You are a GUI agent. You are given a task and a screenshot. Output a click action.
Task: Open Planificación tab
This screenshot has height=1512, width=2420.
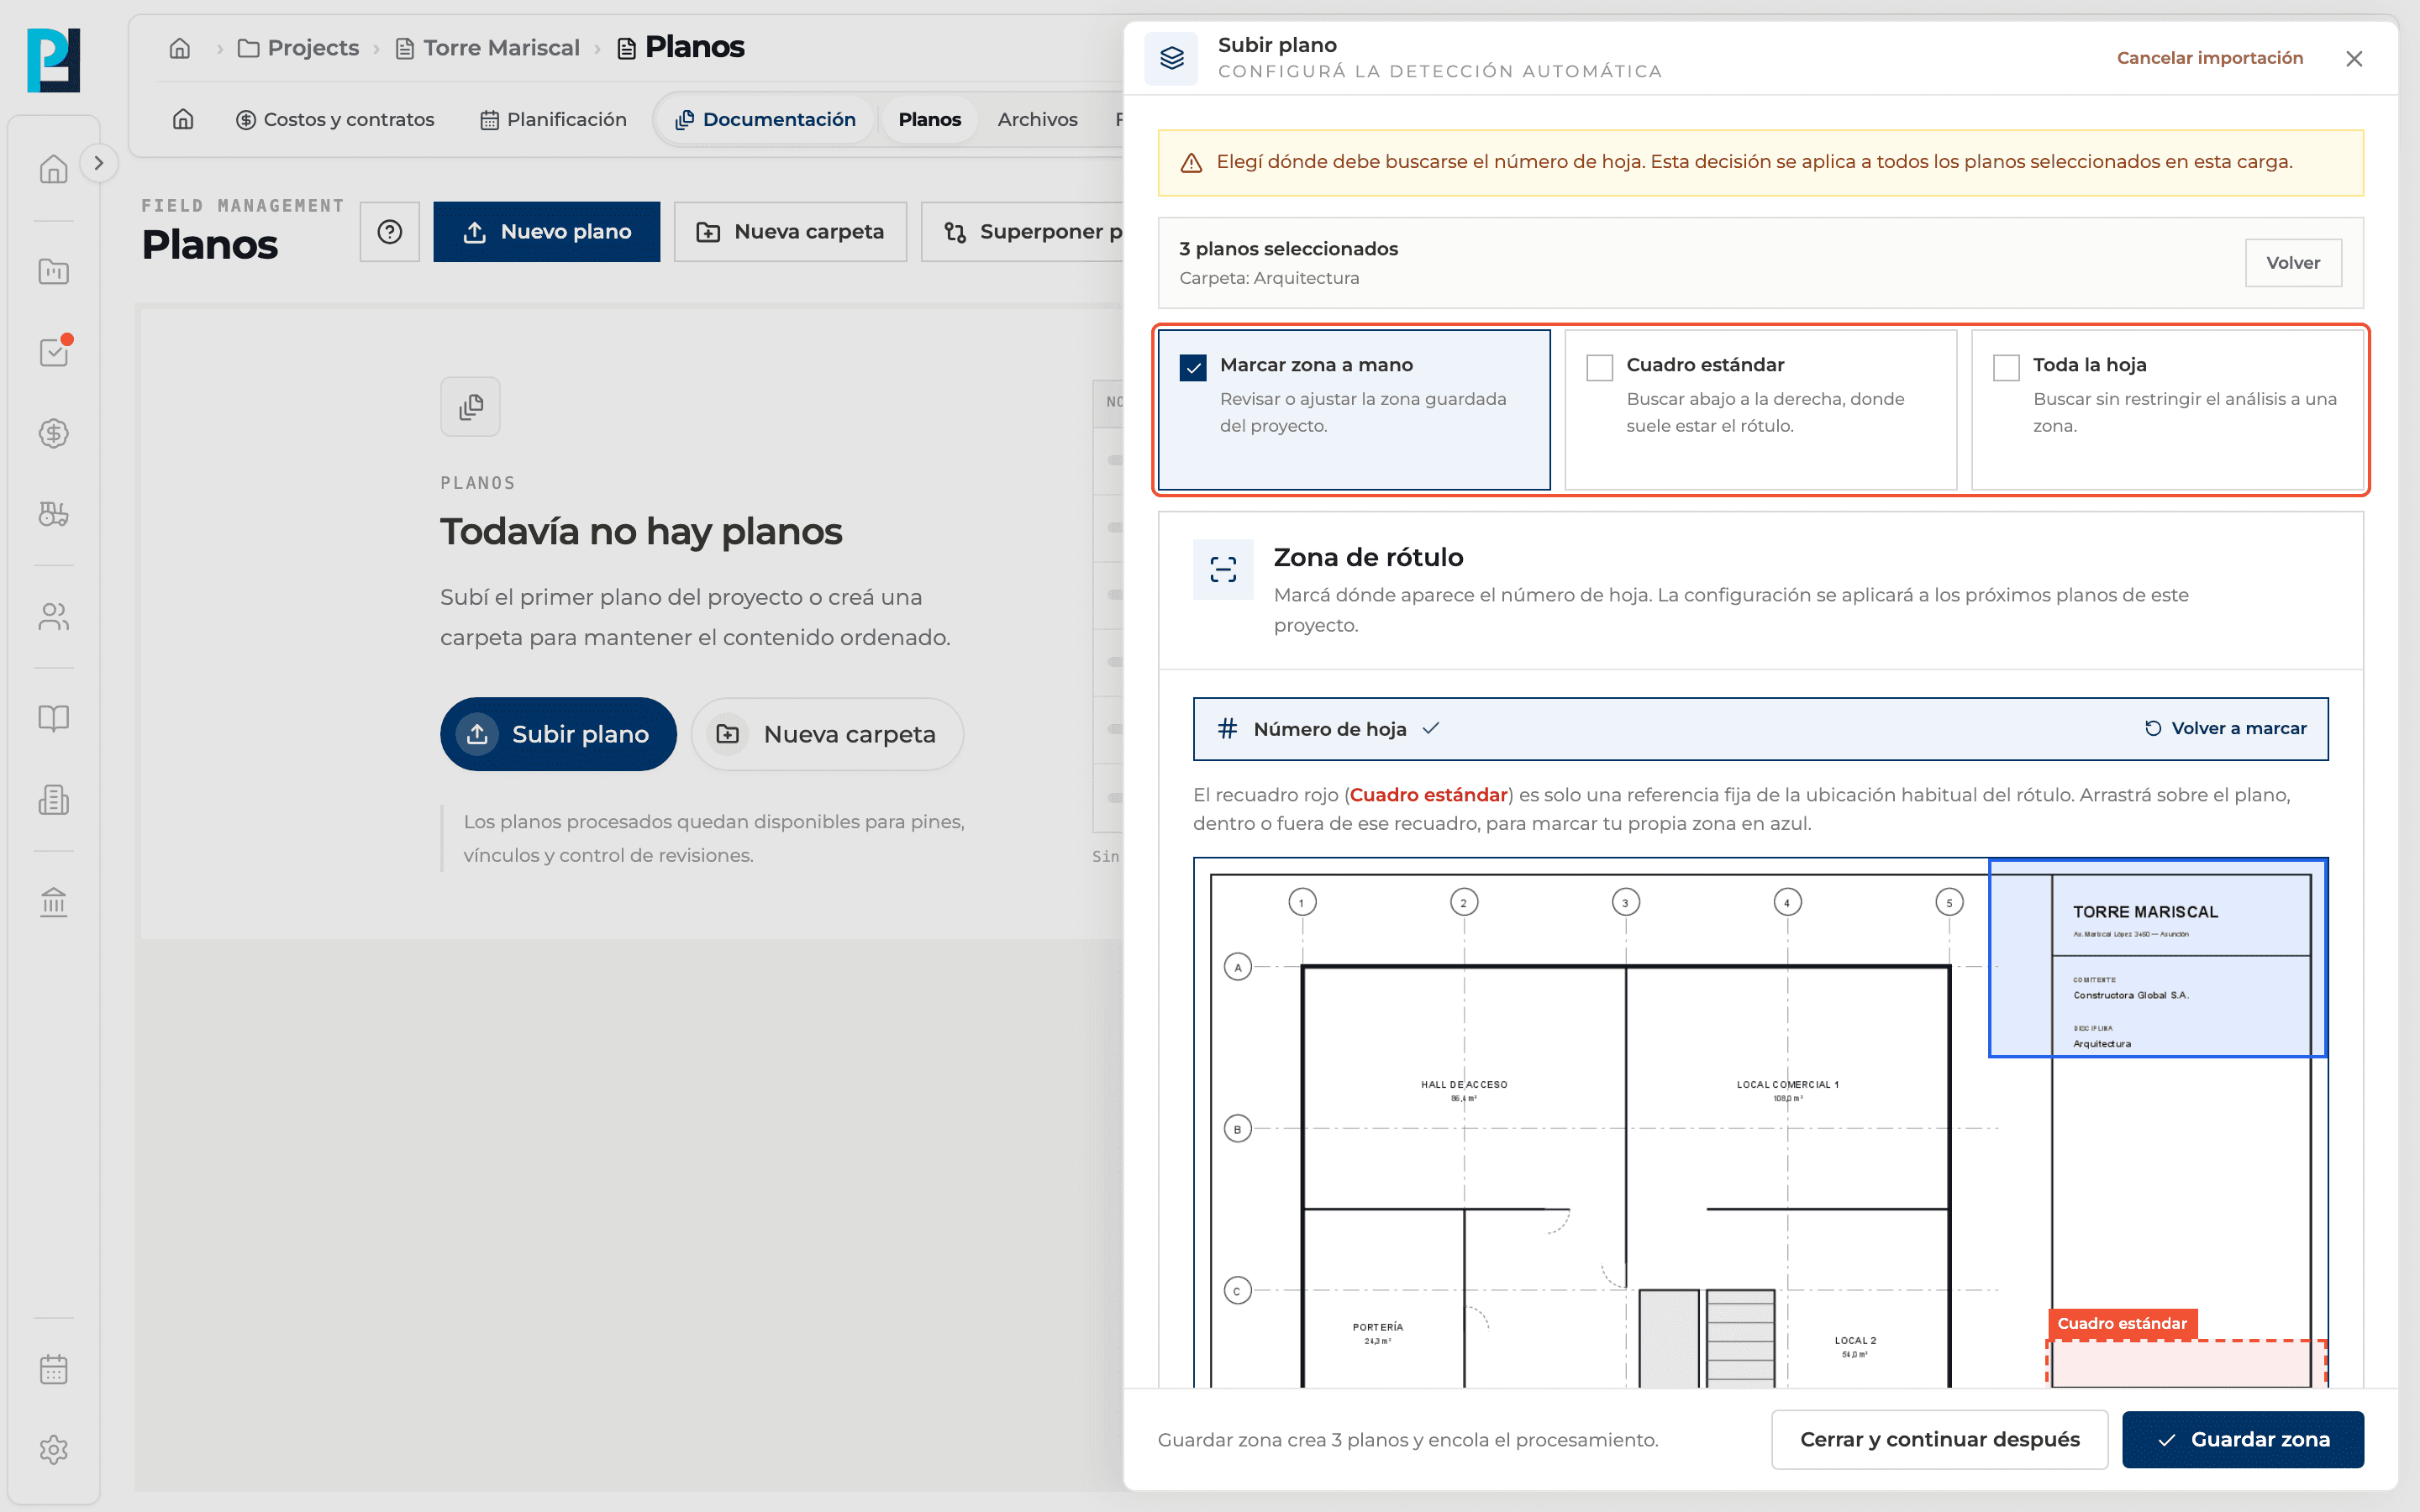[x=553, y=120]
